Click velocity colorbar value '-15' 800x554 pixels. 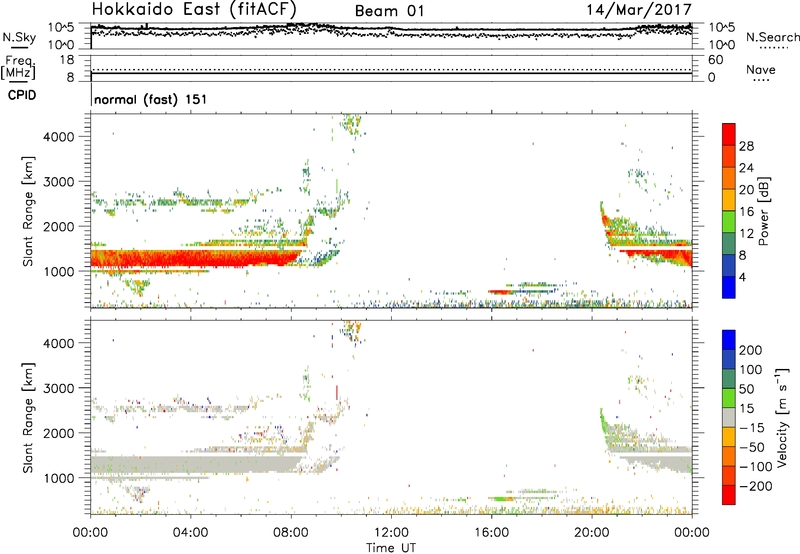752,427
